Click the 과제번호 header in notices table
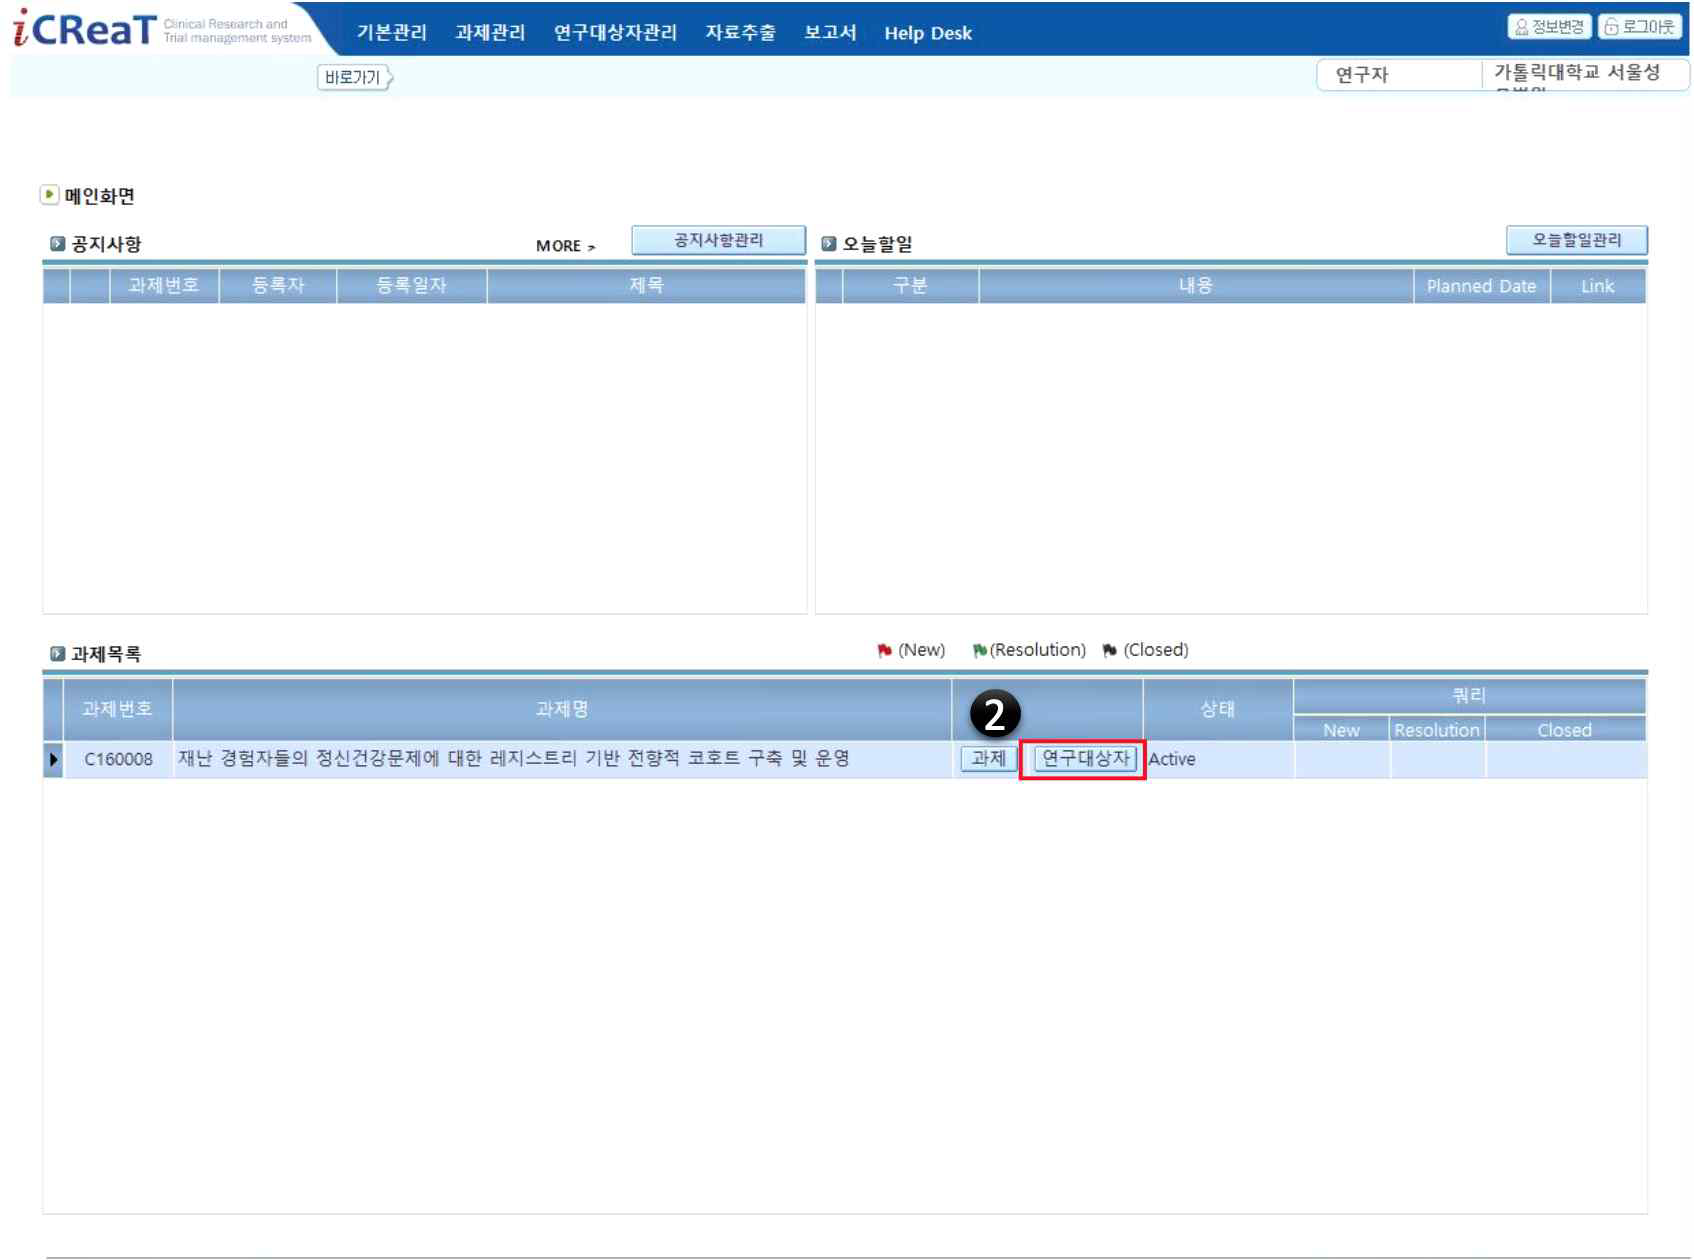Viewport: 1694px width, 1260px height. (163, 286)
